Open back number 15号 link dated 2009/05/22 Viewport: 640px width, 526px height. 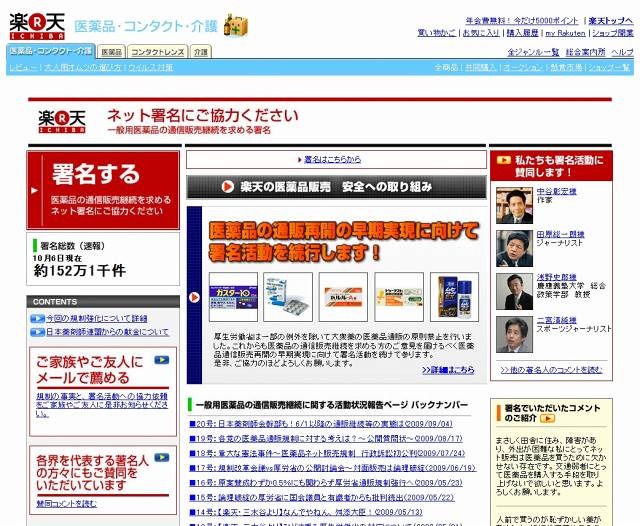(x=322, y=497)
